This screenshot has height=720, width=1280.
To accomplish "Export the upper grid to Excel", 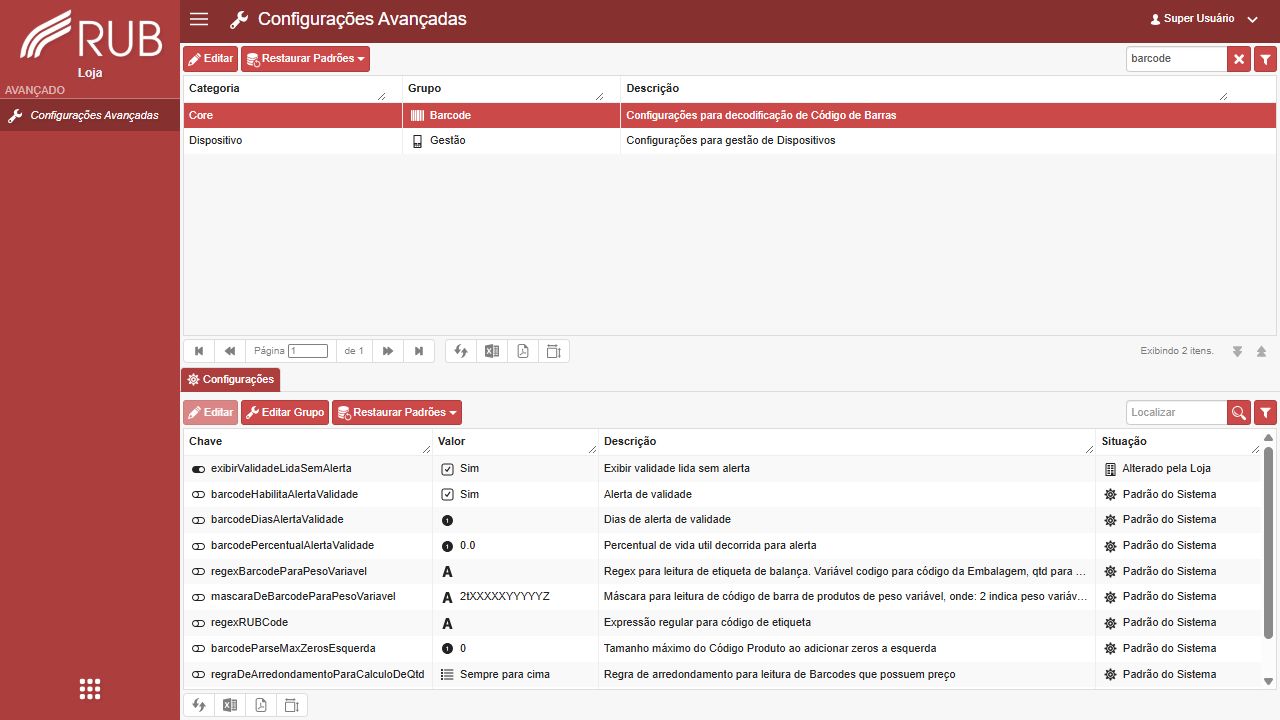I will [492, 351].
